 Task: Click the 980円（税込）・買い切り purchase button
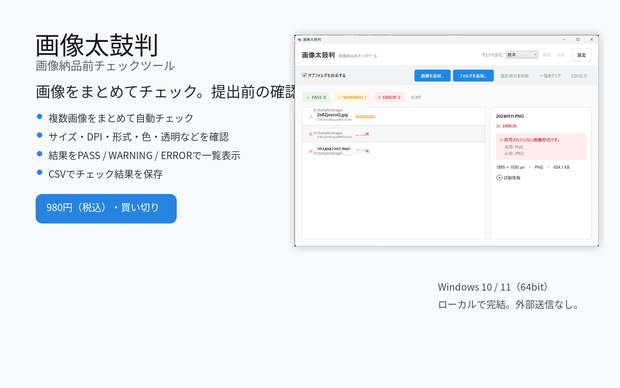click(106, 208)
